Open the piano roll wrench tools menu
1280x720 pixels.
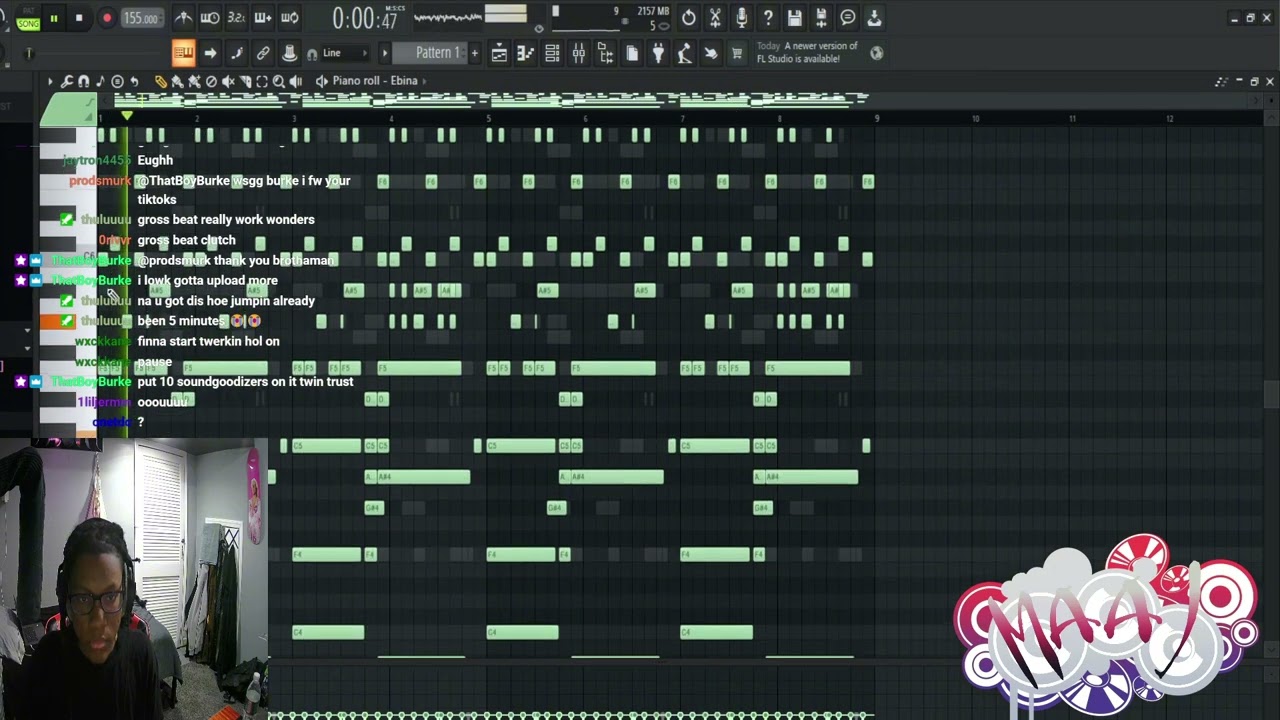[x=67, y=81]
